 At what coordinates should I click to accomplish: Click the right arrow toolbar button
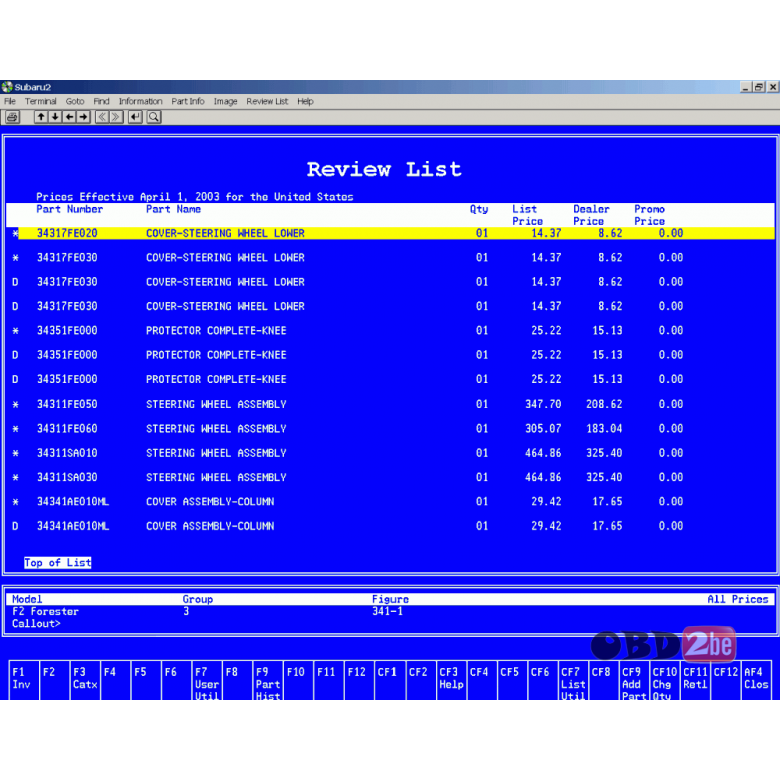point(83,117)
